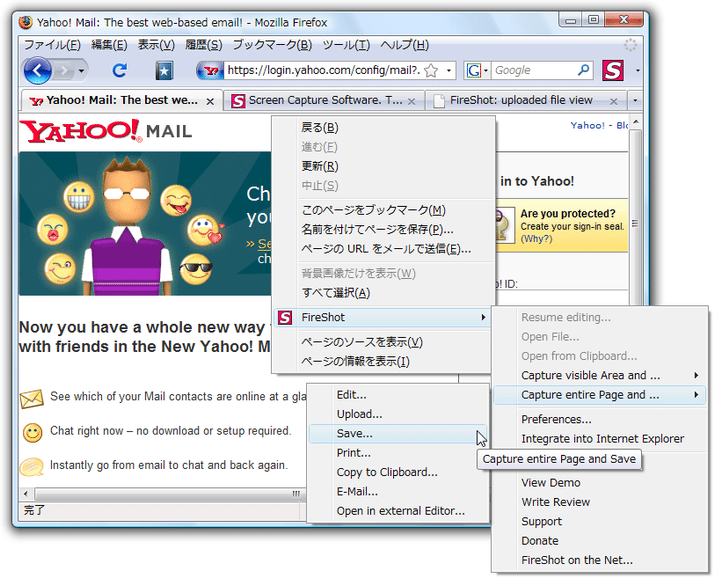Click the URL field showing login.yahoo.com
The width and height of the screenshot is (715, 579).
[323, 70]
